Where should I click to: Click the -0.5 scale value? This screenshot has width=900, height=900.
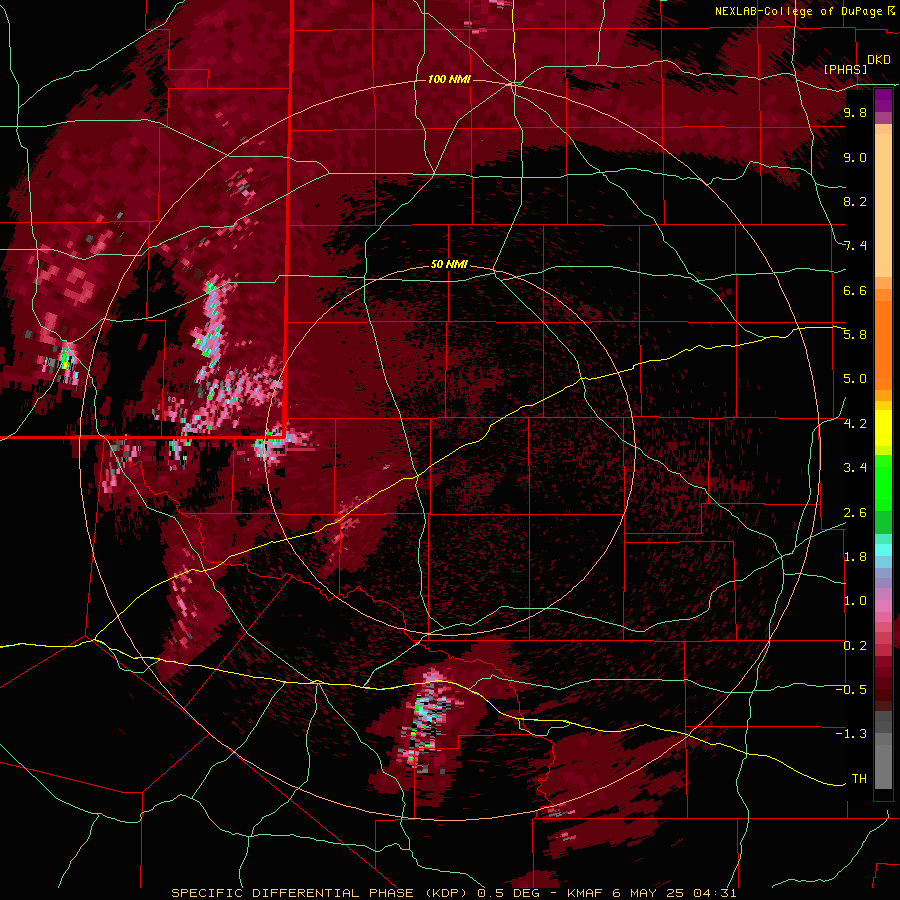tap(851, 690)
